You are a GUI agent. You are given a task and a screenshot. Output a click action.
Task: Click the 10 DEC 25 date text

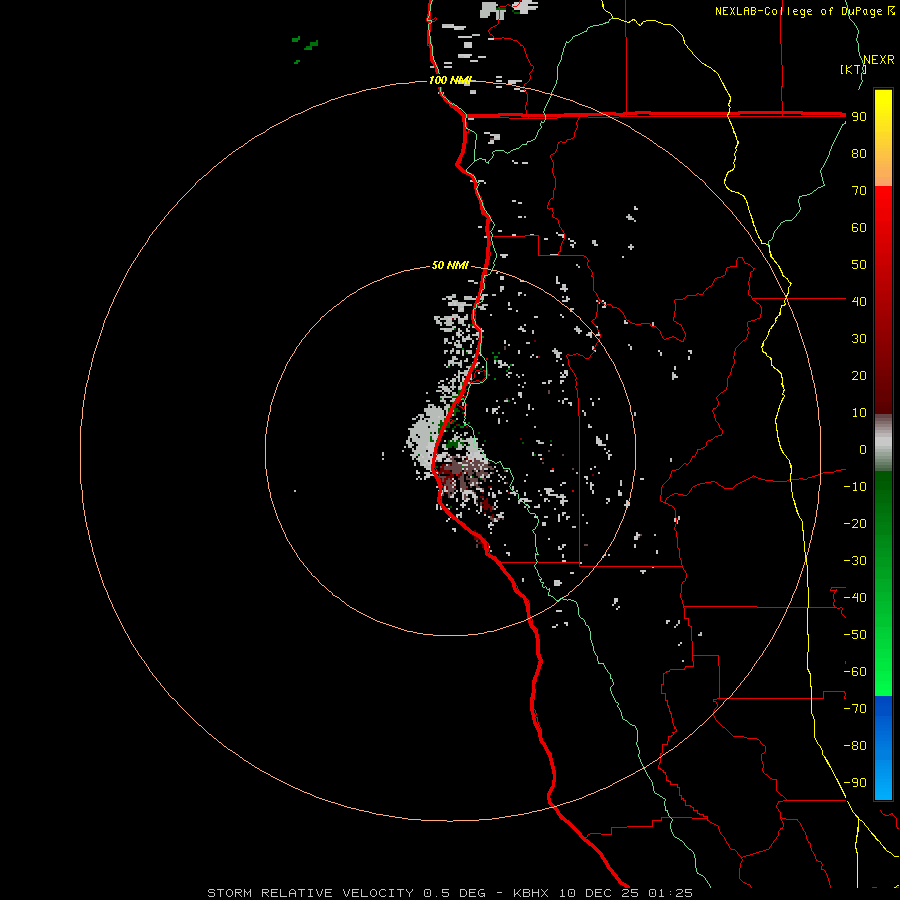coord(599,893)
